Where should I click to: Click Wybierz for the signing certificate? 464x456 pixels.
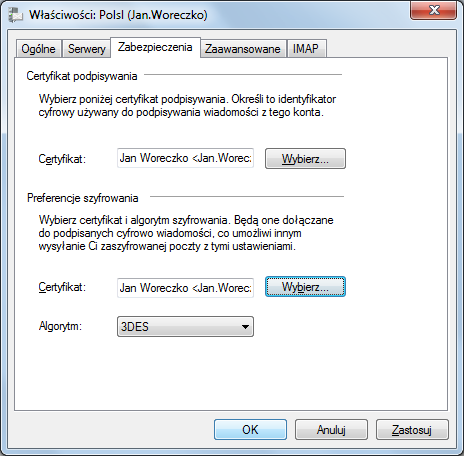coord(305,159)
